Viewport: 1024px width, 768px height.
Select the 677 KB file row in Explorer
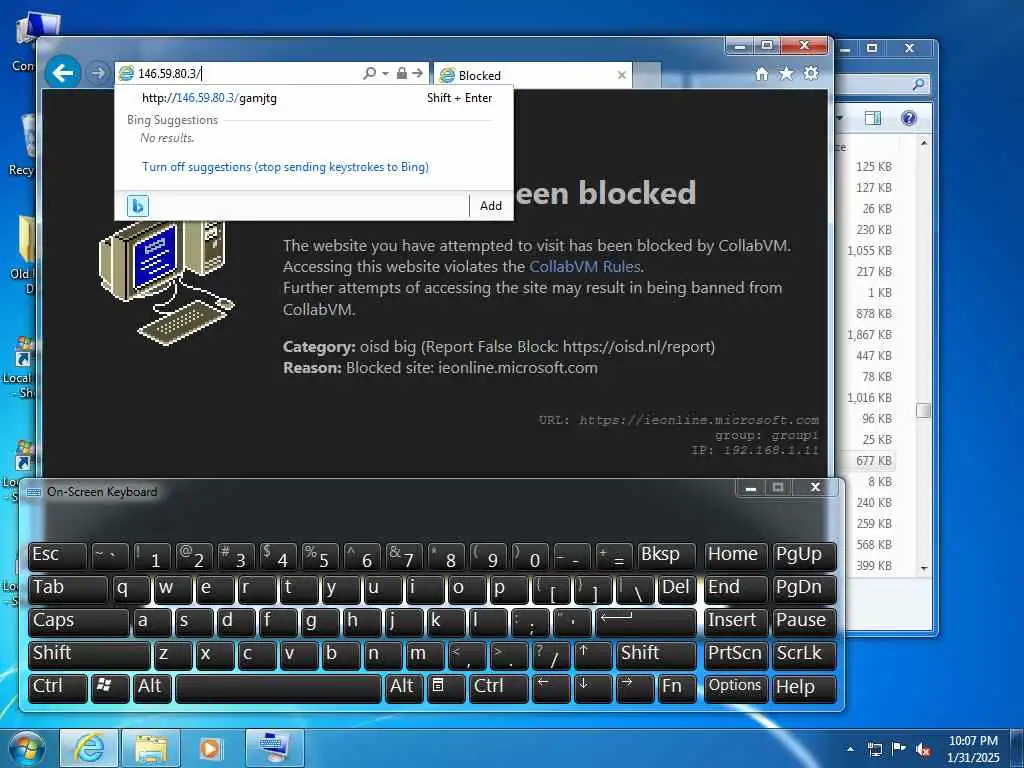866,460
